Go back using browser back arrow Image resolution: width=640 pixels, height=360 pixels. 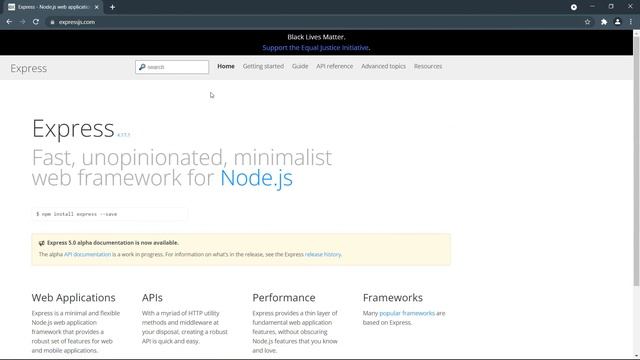[9, 22]
